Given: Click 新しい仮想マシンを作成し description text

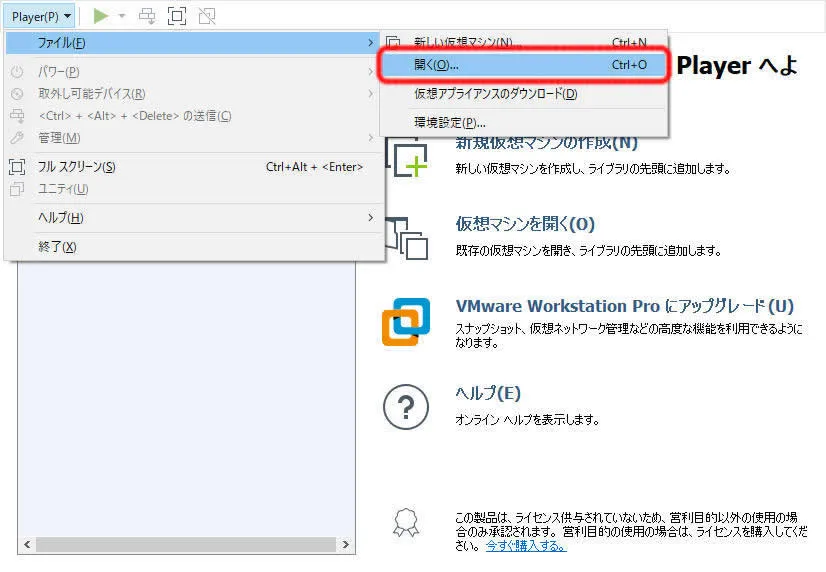Looking at the screenshot, I should pos(593,169).
